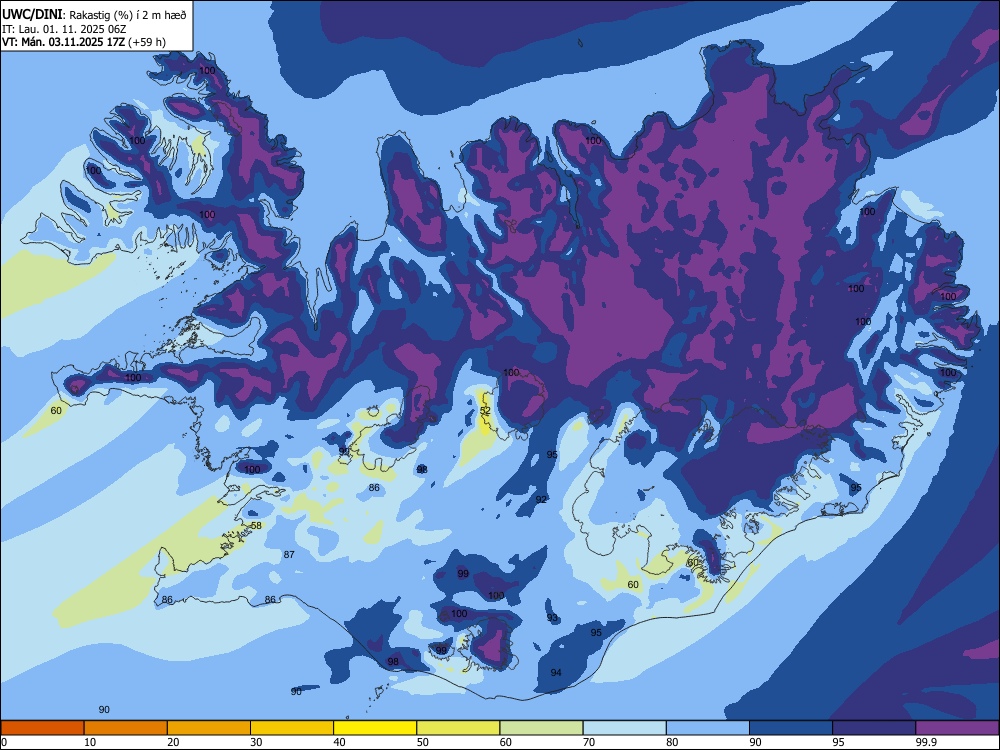The height and width of the screenshot is (750, 1000).
Task: Click the "UWC/DINI" title text
Action: tap(32, 15)
